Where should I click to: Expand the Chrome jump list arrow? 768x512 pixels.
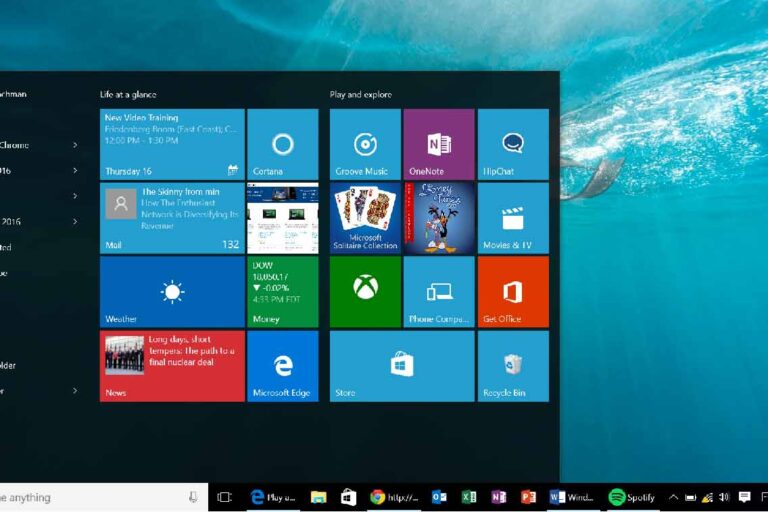(75, 144)
